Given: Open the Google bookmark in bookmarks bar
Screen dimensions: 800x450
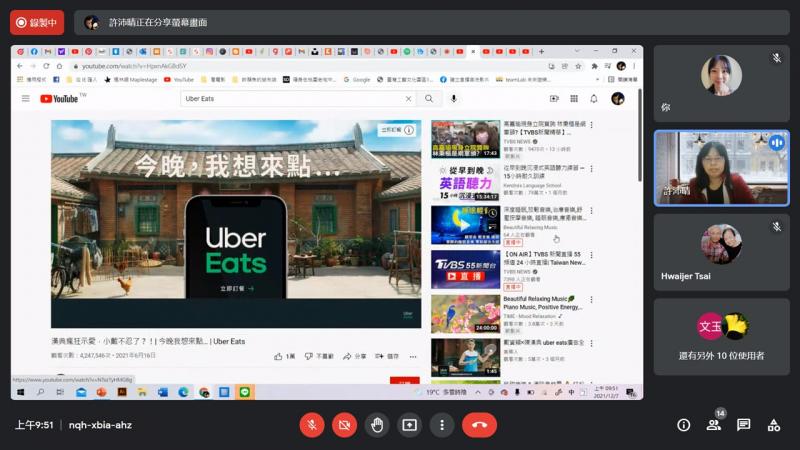Looking at the screenshot, I should point(357,80).
